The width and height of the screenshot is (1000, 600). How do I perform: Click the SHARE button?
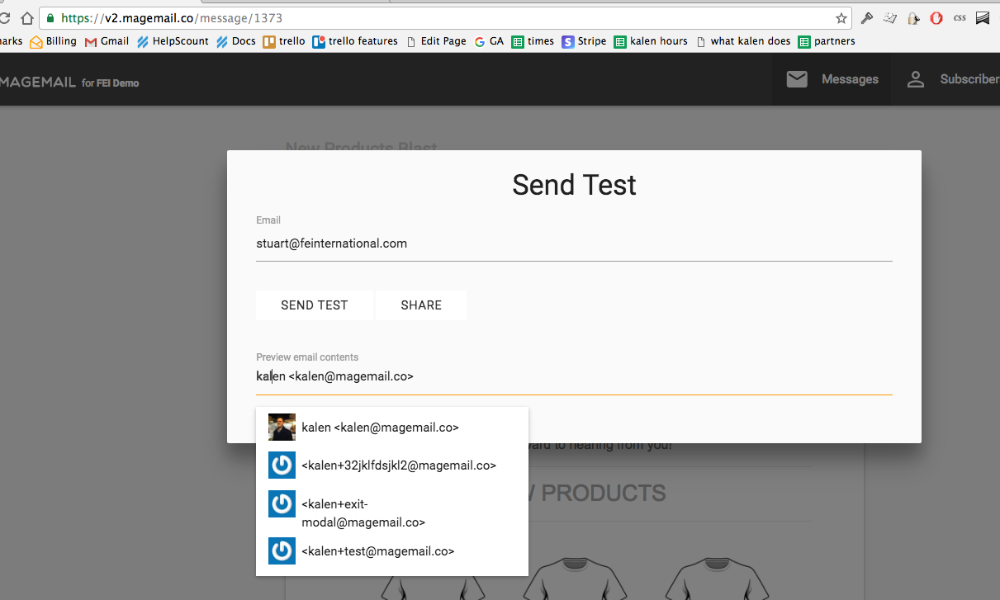[421, 305]
